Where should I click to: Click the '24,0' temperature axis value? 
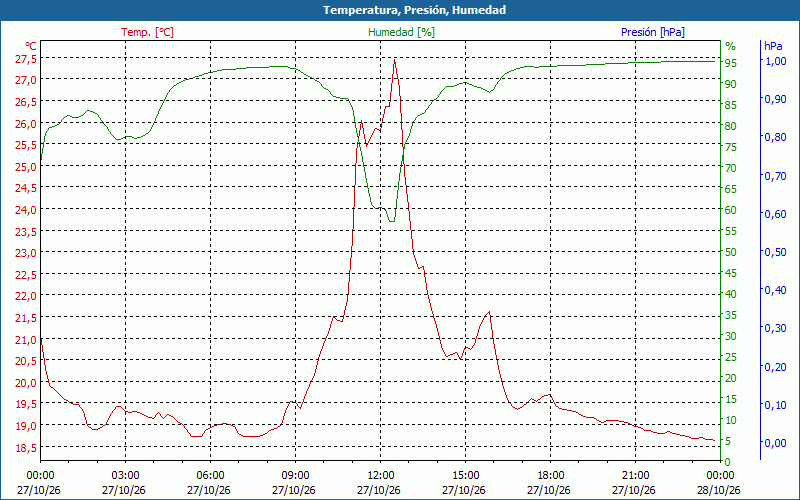point(26,210)
